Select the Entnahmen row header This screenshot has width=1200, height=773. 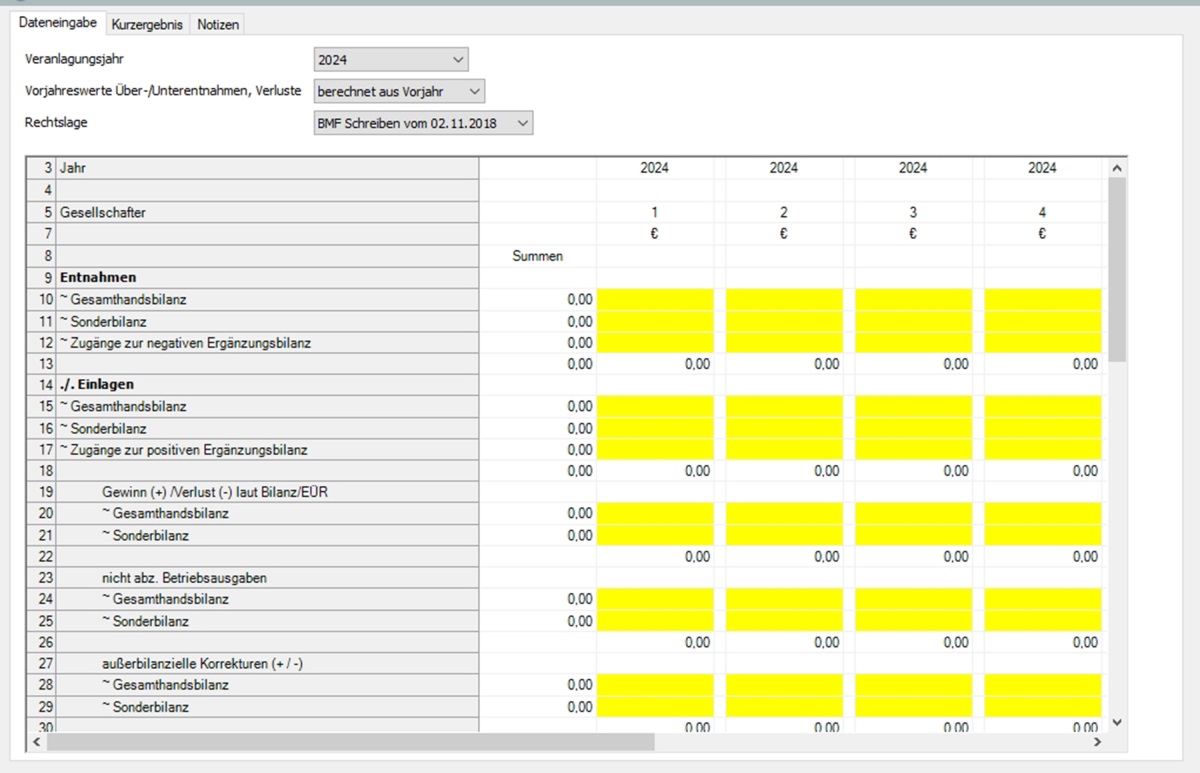(x=98, y=277)
